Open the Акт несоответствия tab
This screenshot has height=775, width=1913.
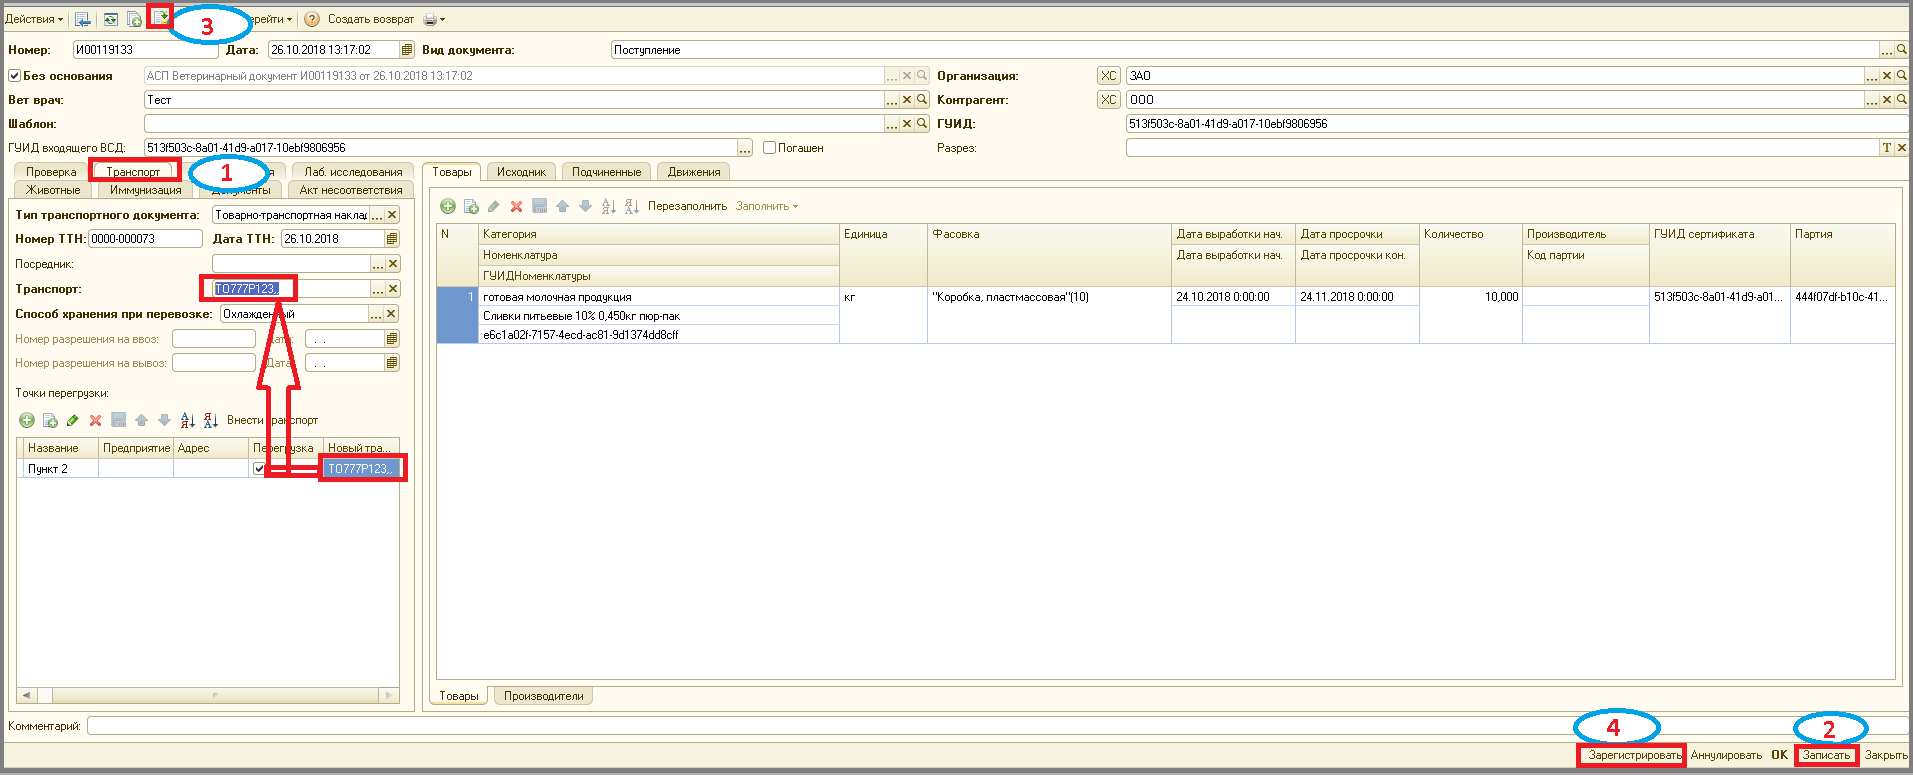(351, 190)
